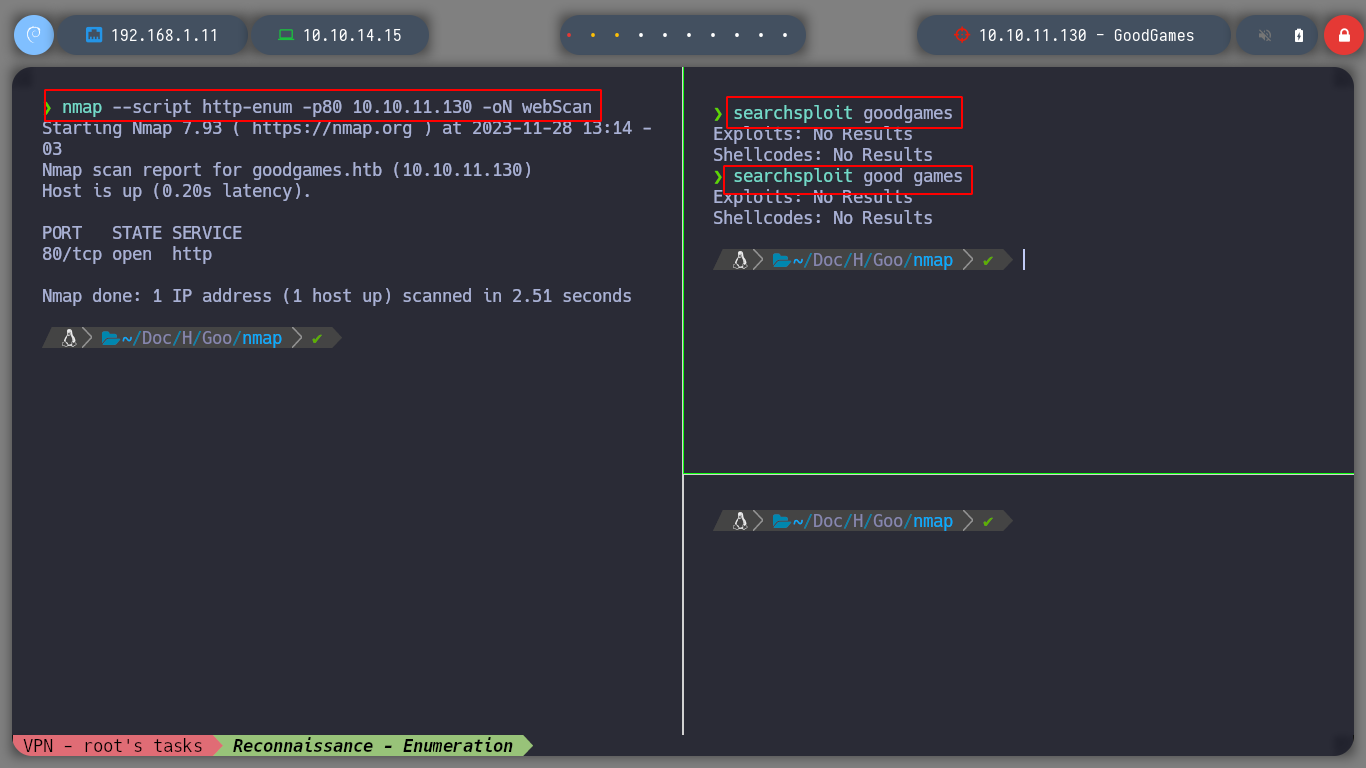Click the '10.10.11.130 - GoodGames' target label

point(1086,35)
